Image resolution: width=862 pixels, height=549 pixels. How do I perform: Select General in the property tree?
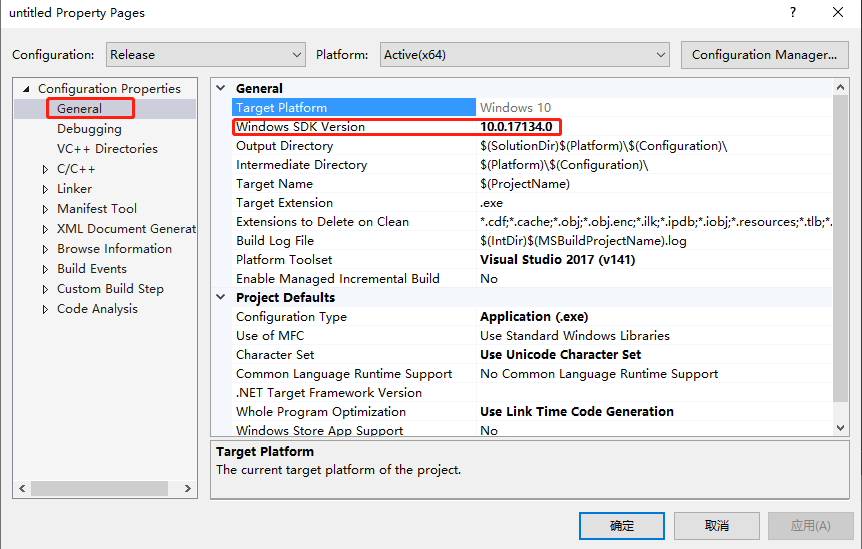tap(79, 108)
